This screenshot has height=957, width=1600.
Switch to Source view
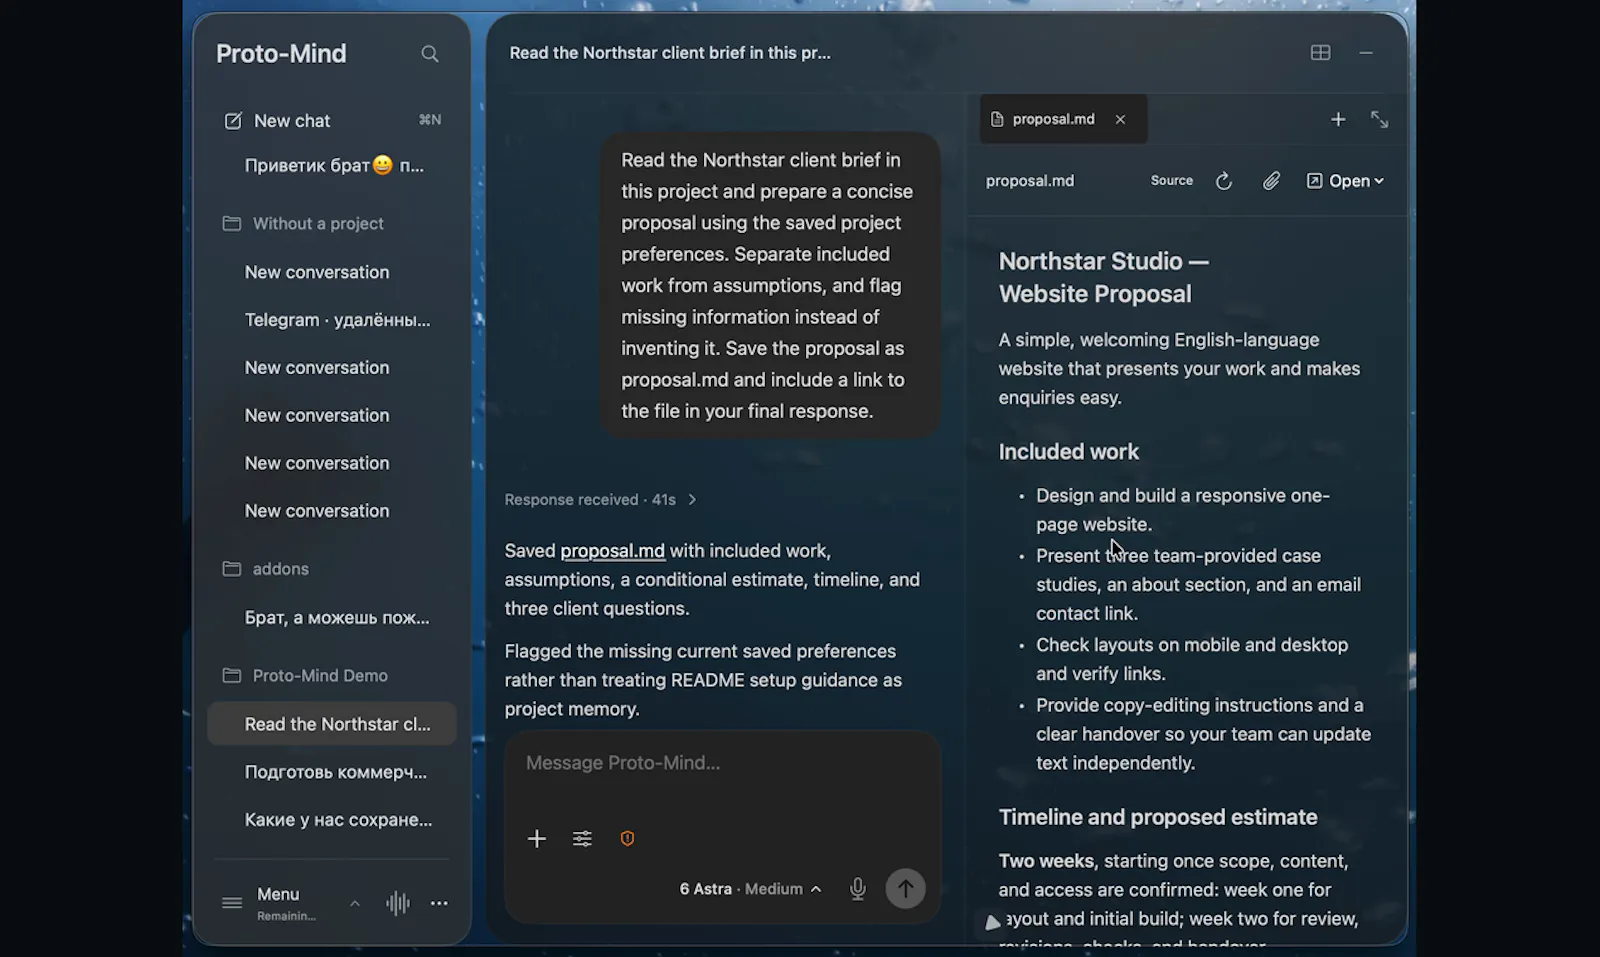1172,181
